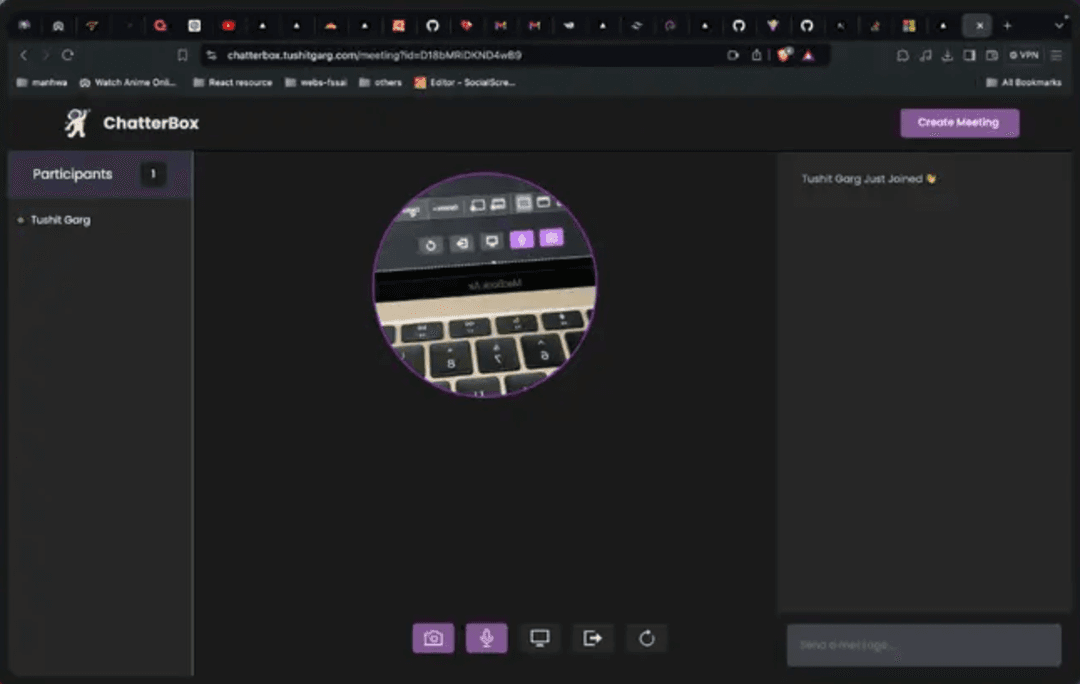Toggle the camera on/off button
The width and height of the screenshot is (1080, 684).
(433, 638)
